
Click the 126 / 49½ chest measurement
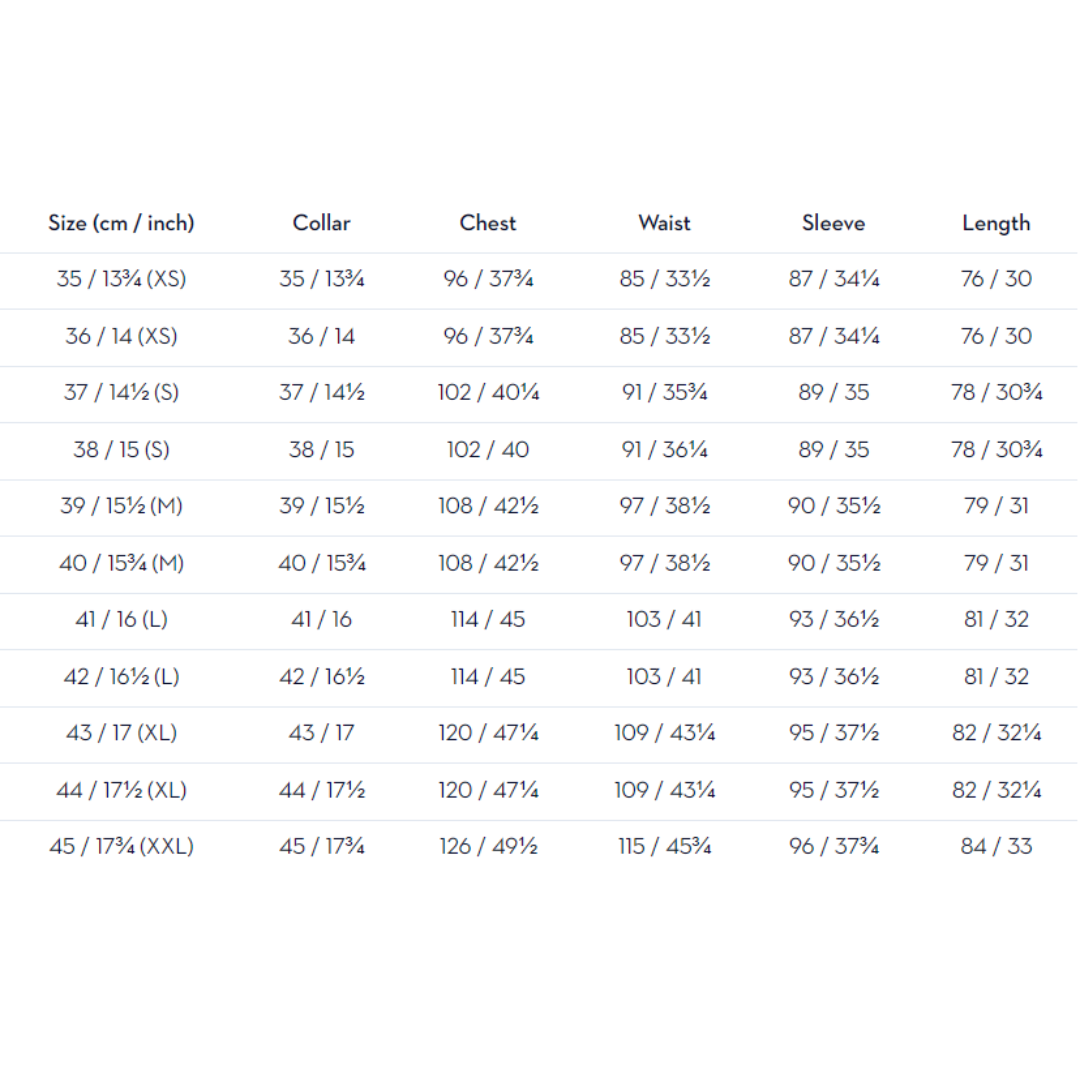point(488,847)
